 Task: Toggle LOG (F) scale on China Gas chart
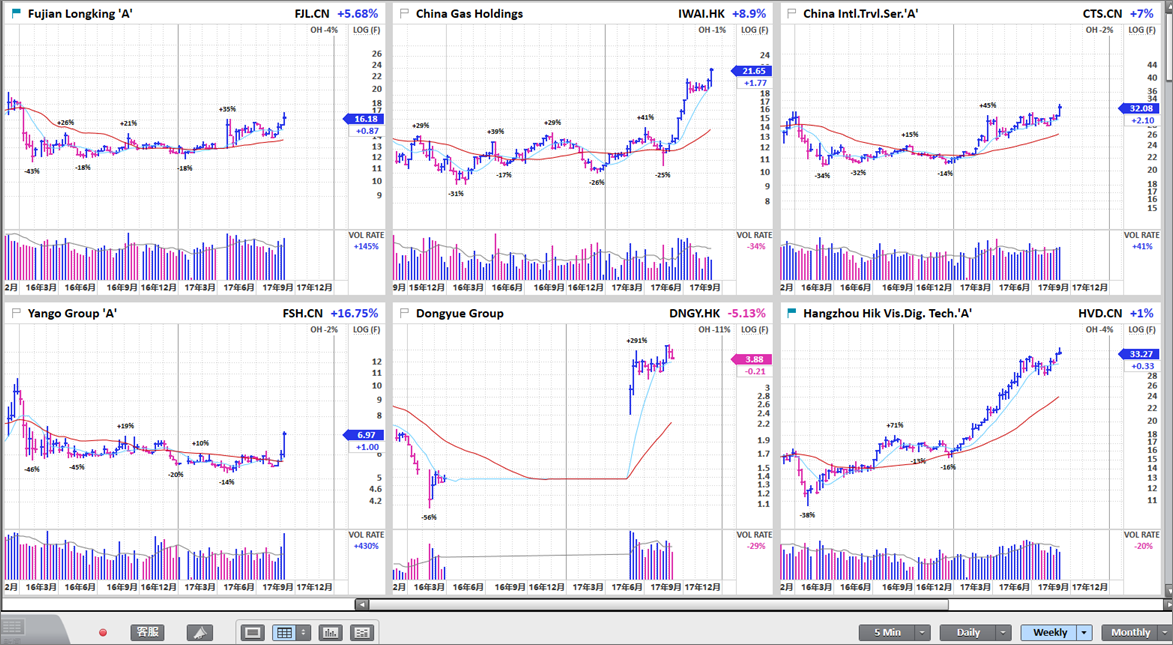click(x=754, y=30)
